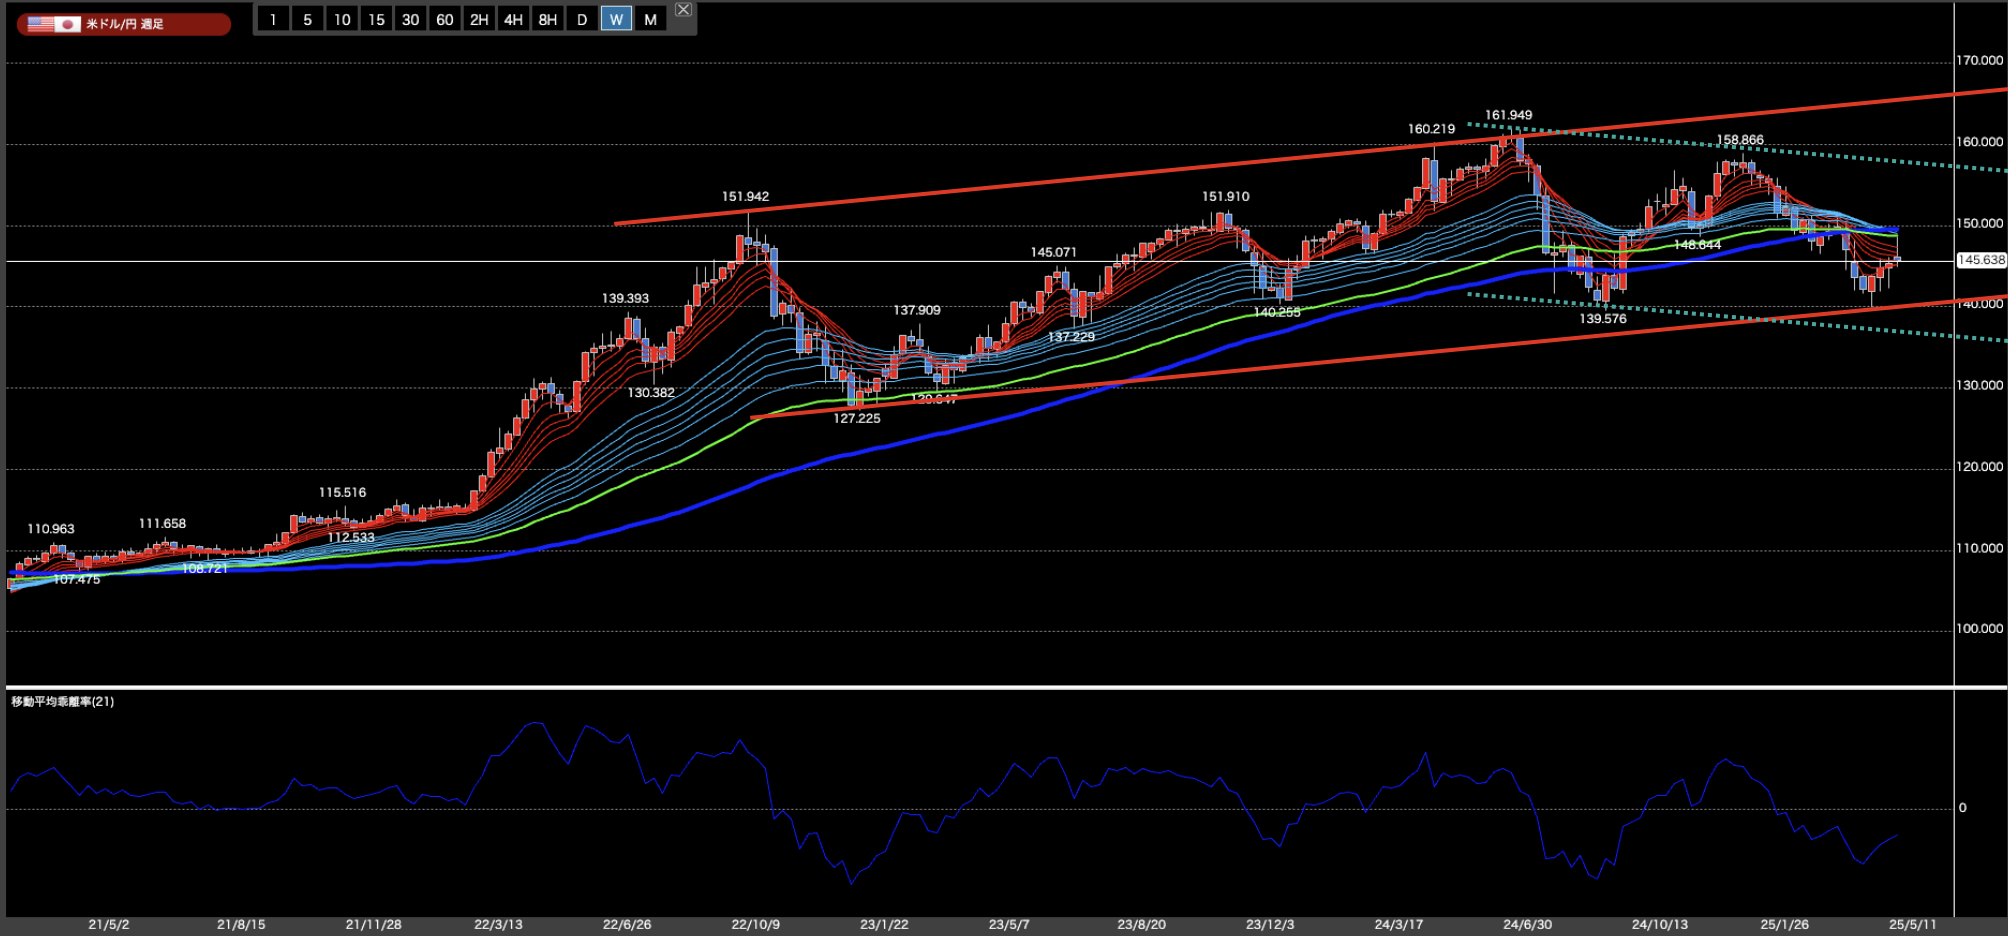Click the 23/8/20 date axis label
Viewport: 2008px width, 936px height.
click(x=1141, y=925)
